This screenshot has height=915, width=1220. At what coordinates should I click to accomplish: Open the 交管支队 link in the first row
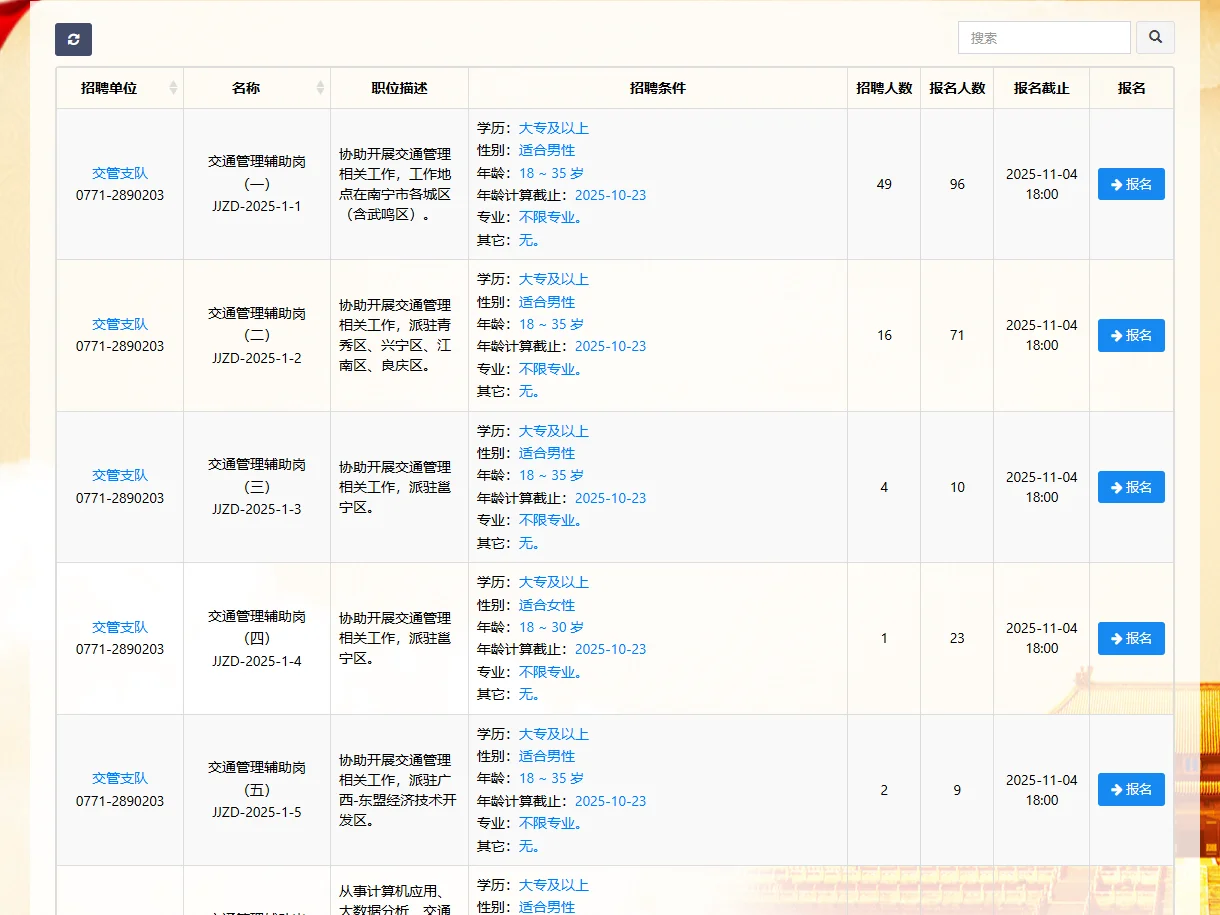[x=119, y=172]
